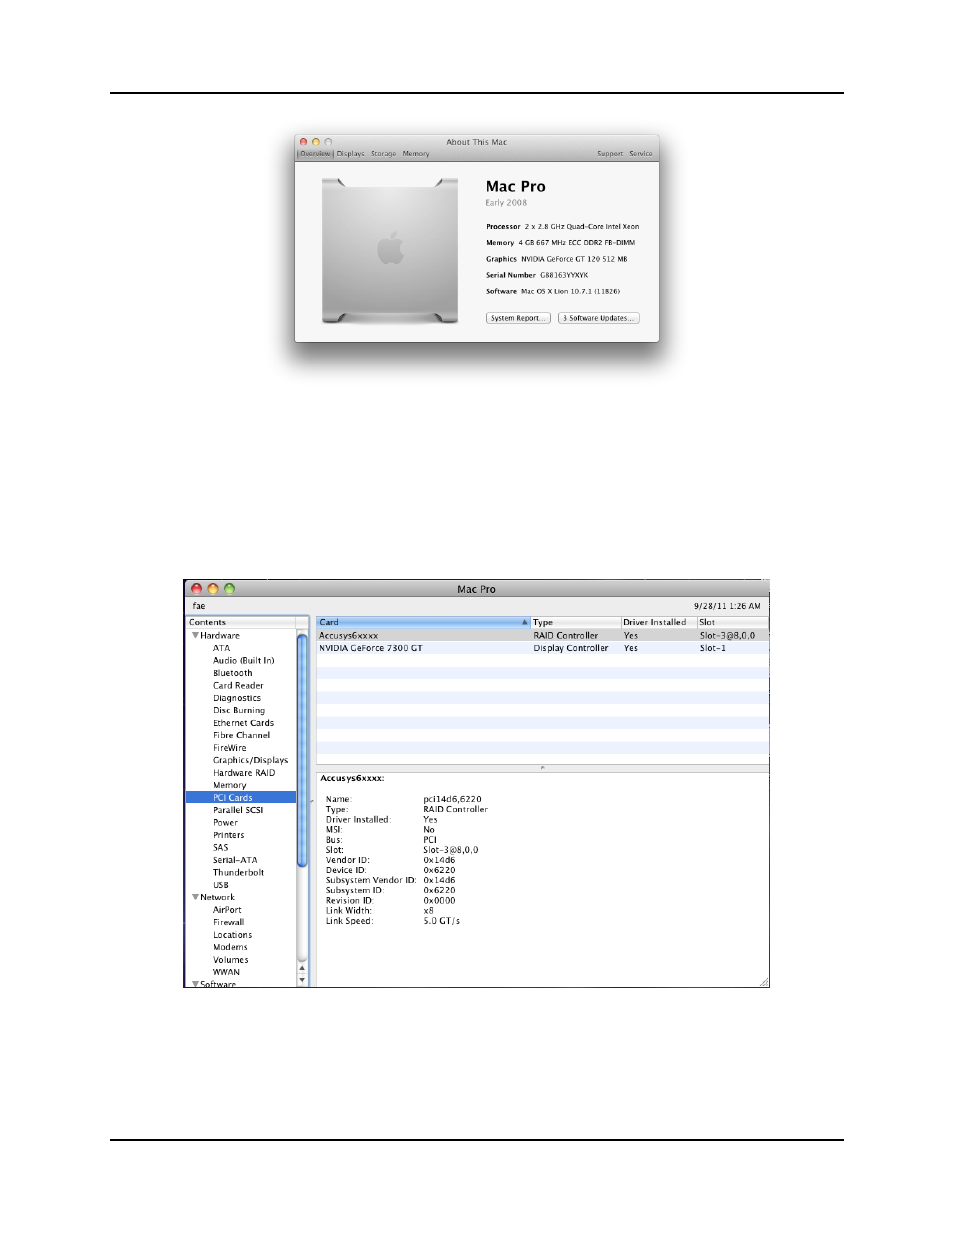Select Locations under Network

coord(232,935)
